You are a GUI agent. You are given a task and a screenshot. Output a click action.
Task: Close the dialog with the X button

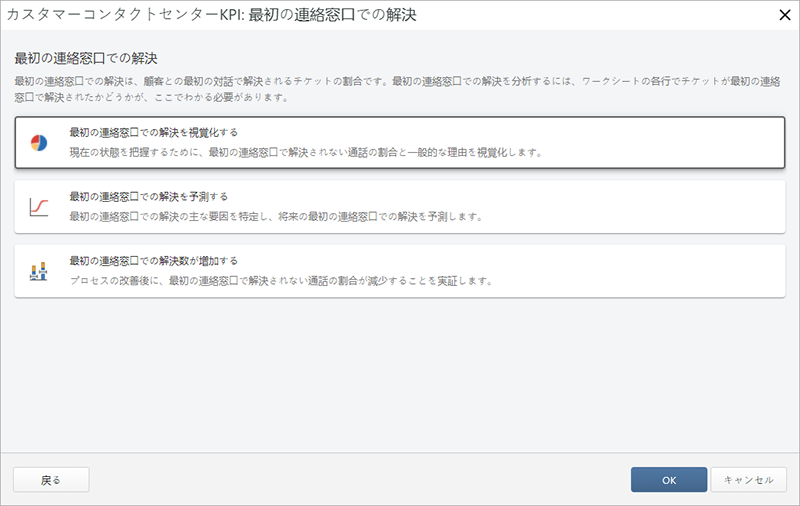pyautogui.click(x=785, y=14)
